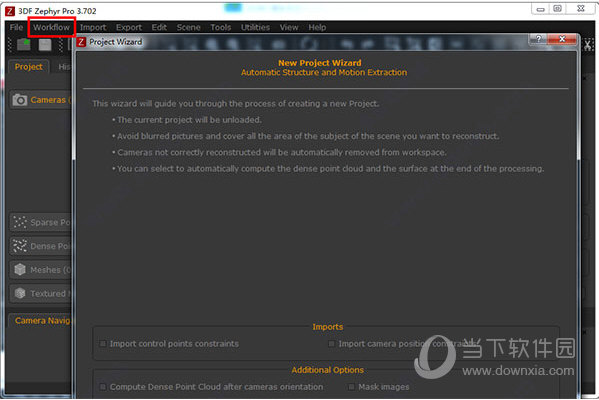Viewport: 599px width, 400px height.
Task: Click the Z logo in Project Wizard title
Action: coord(81,42)
